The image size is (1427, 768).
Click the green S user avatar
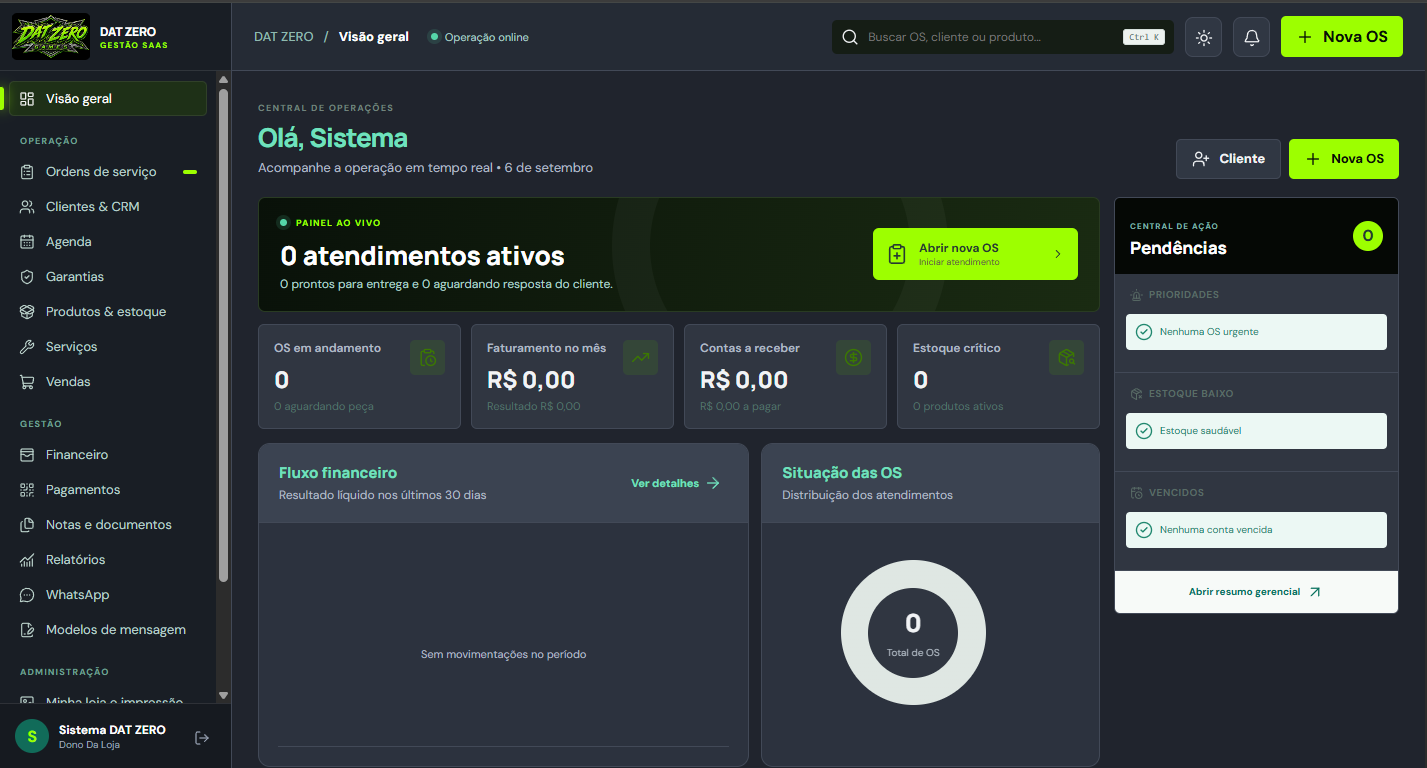(x=32, y=736)
